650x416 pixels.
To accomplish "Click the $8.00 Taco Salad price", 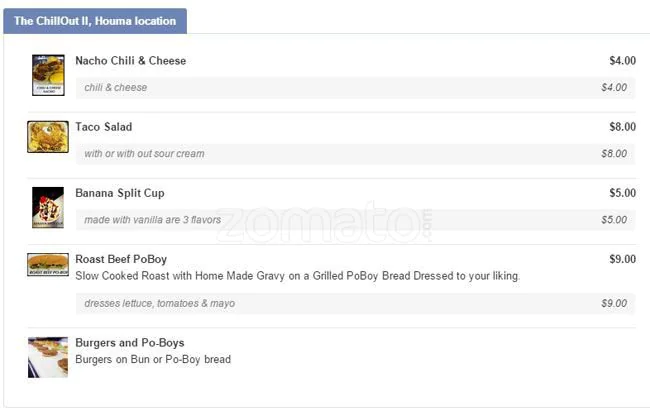I will (x=622, y=127).
